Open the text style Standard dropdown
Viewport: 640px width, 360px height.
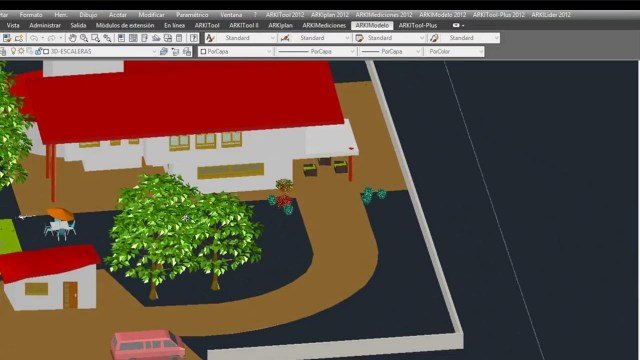pos(247,38)
